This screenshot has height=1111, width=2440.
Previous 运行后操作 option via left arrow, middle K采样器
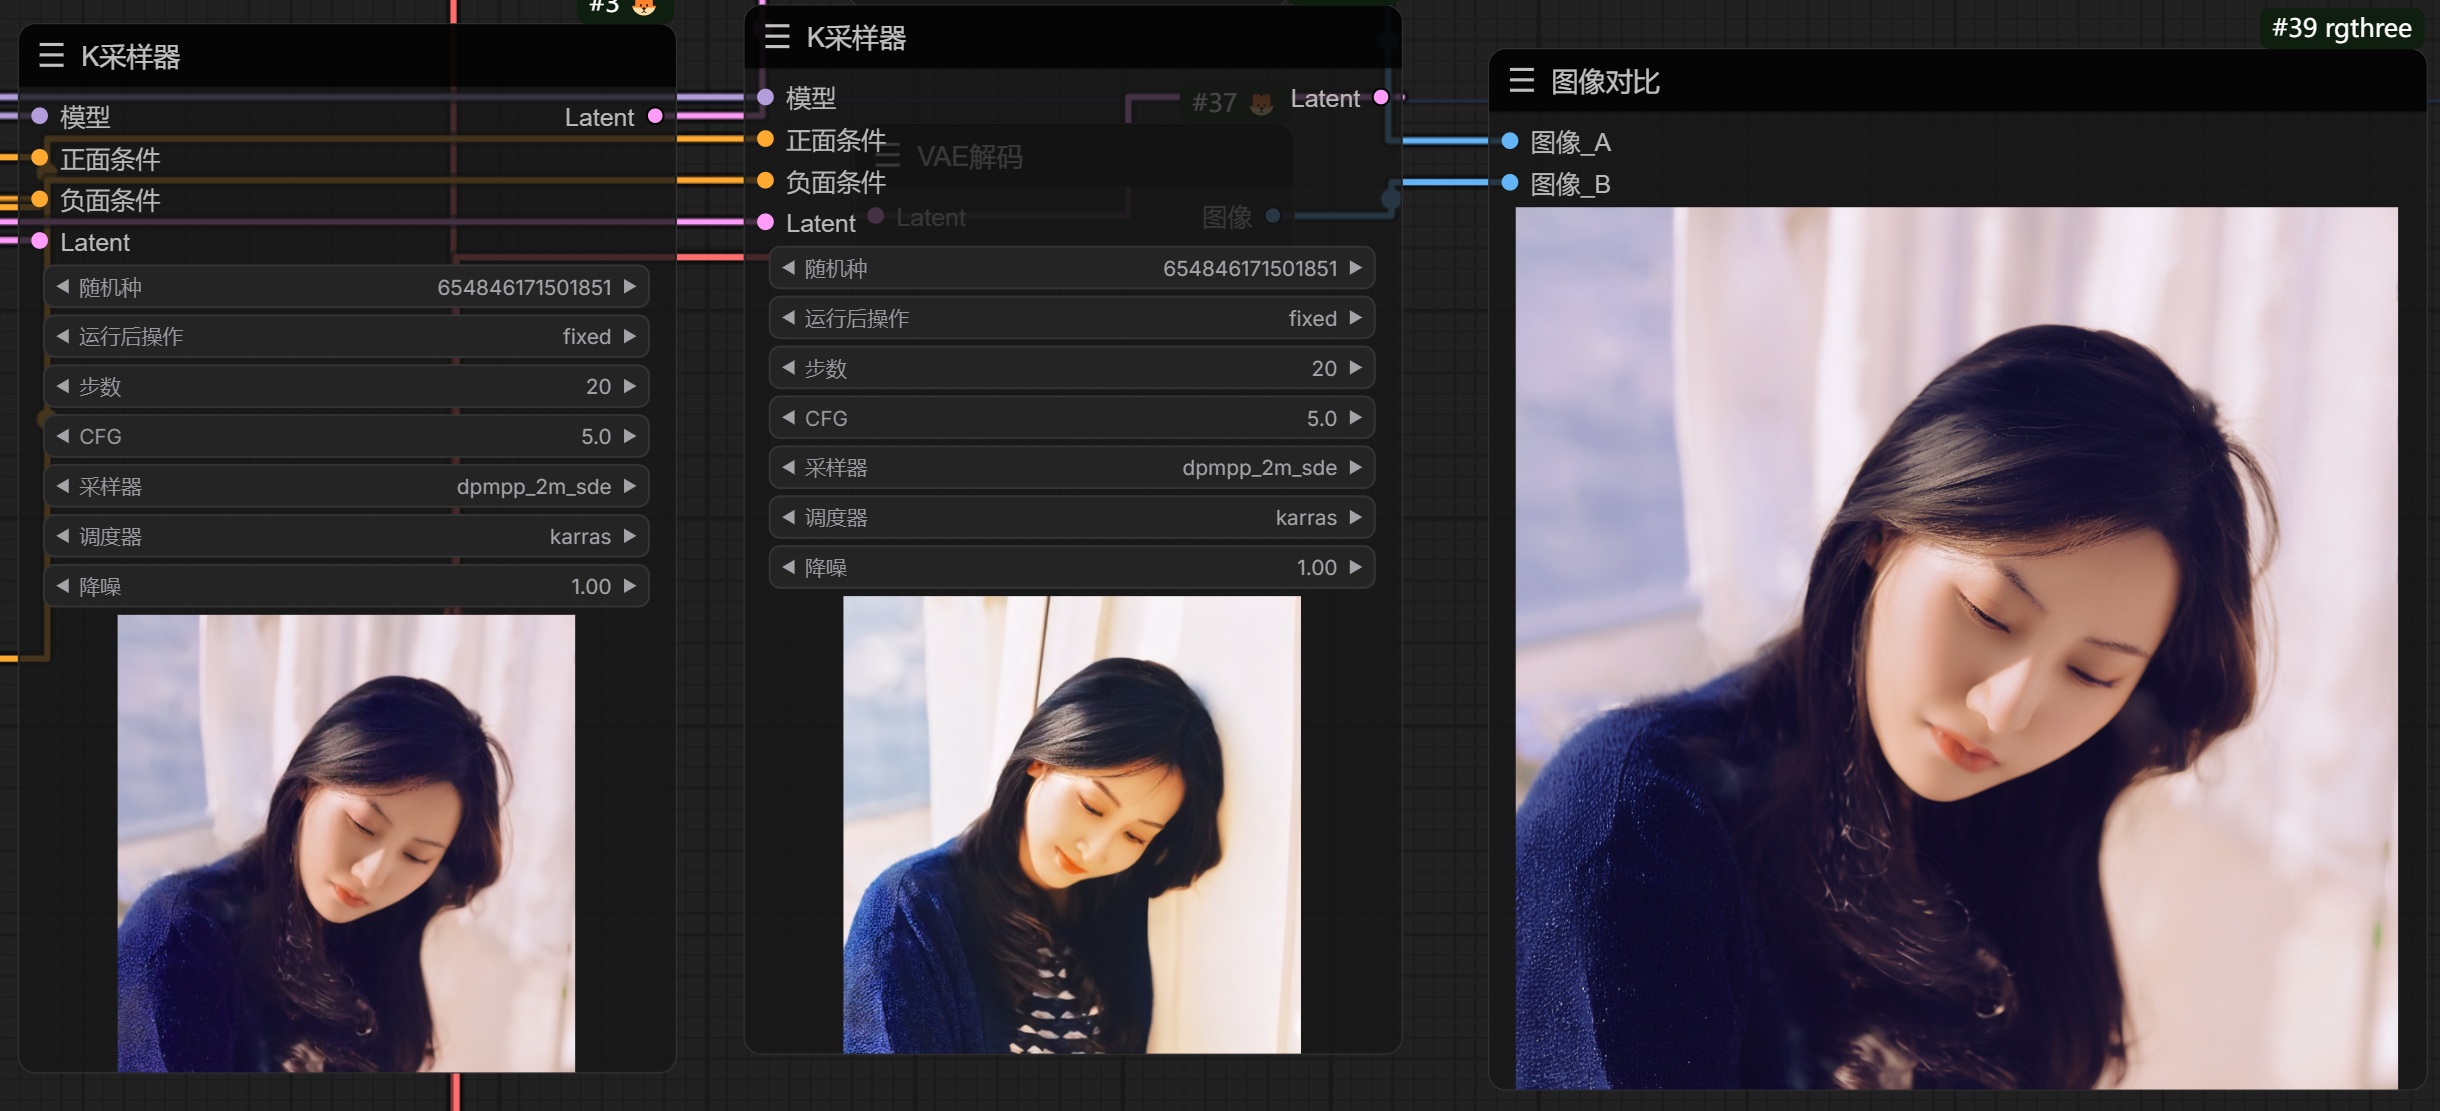788,318
